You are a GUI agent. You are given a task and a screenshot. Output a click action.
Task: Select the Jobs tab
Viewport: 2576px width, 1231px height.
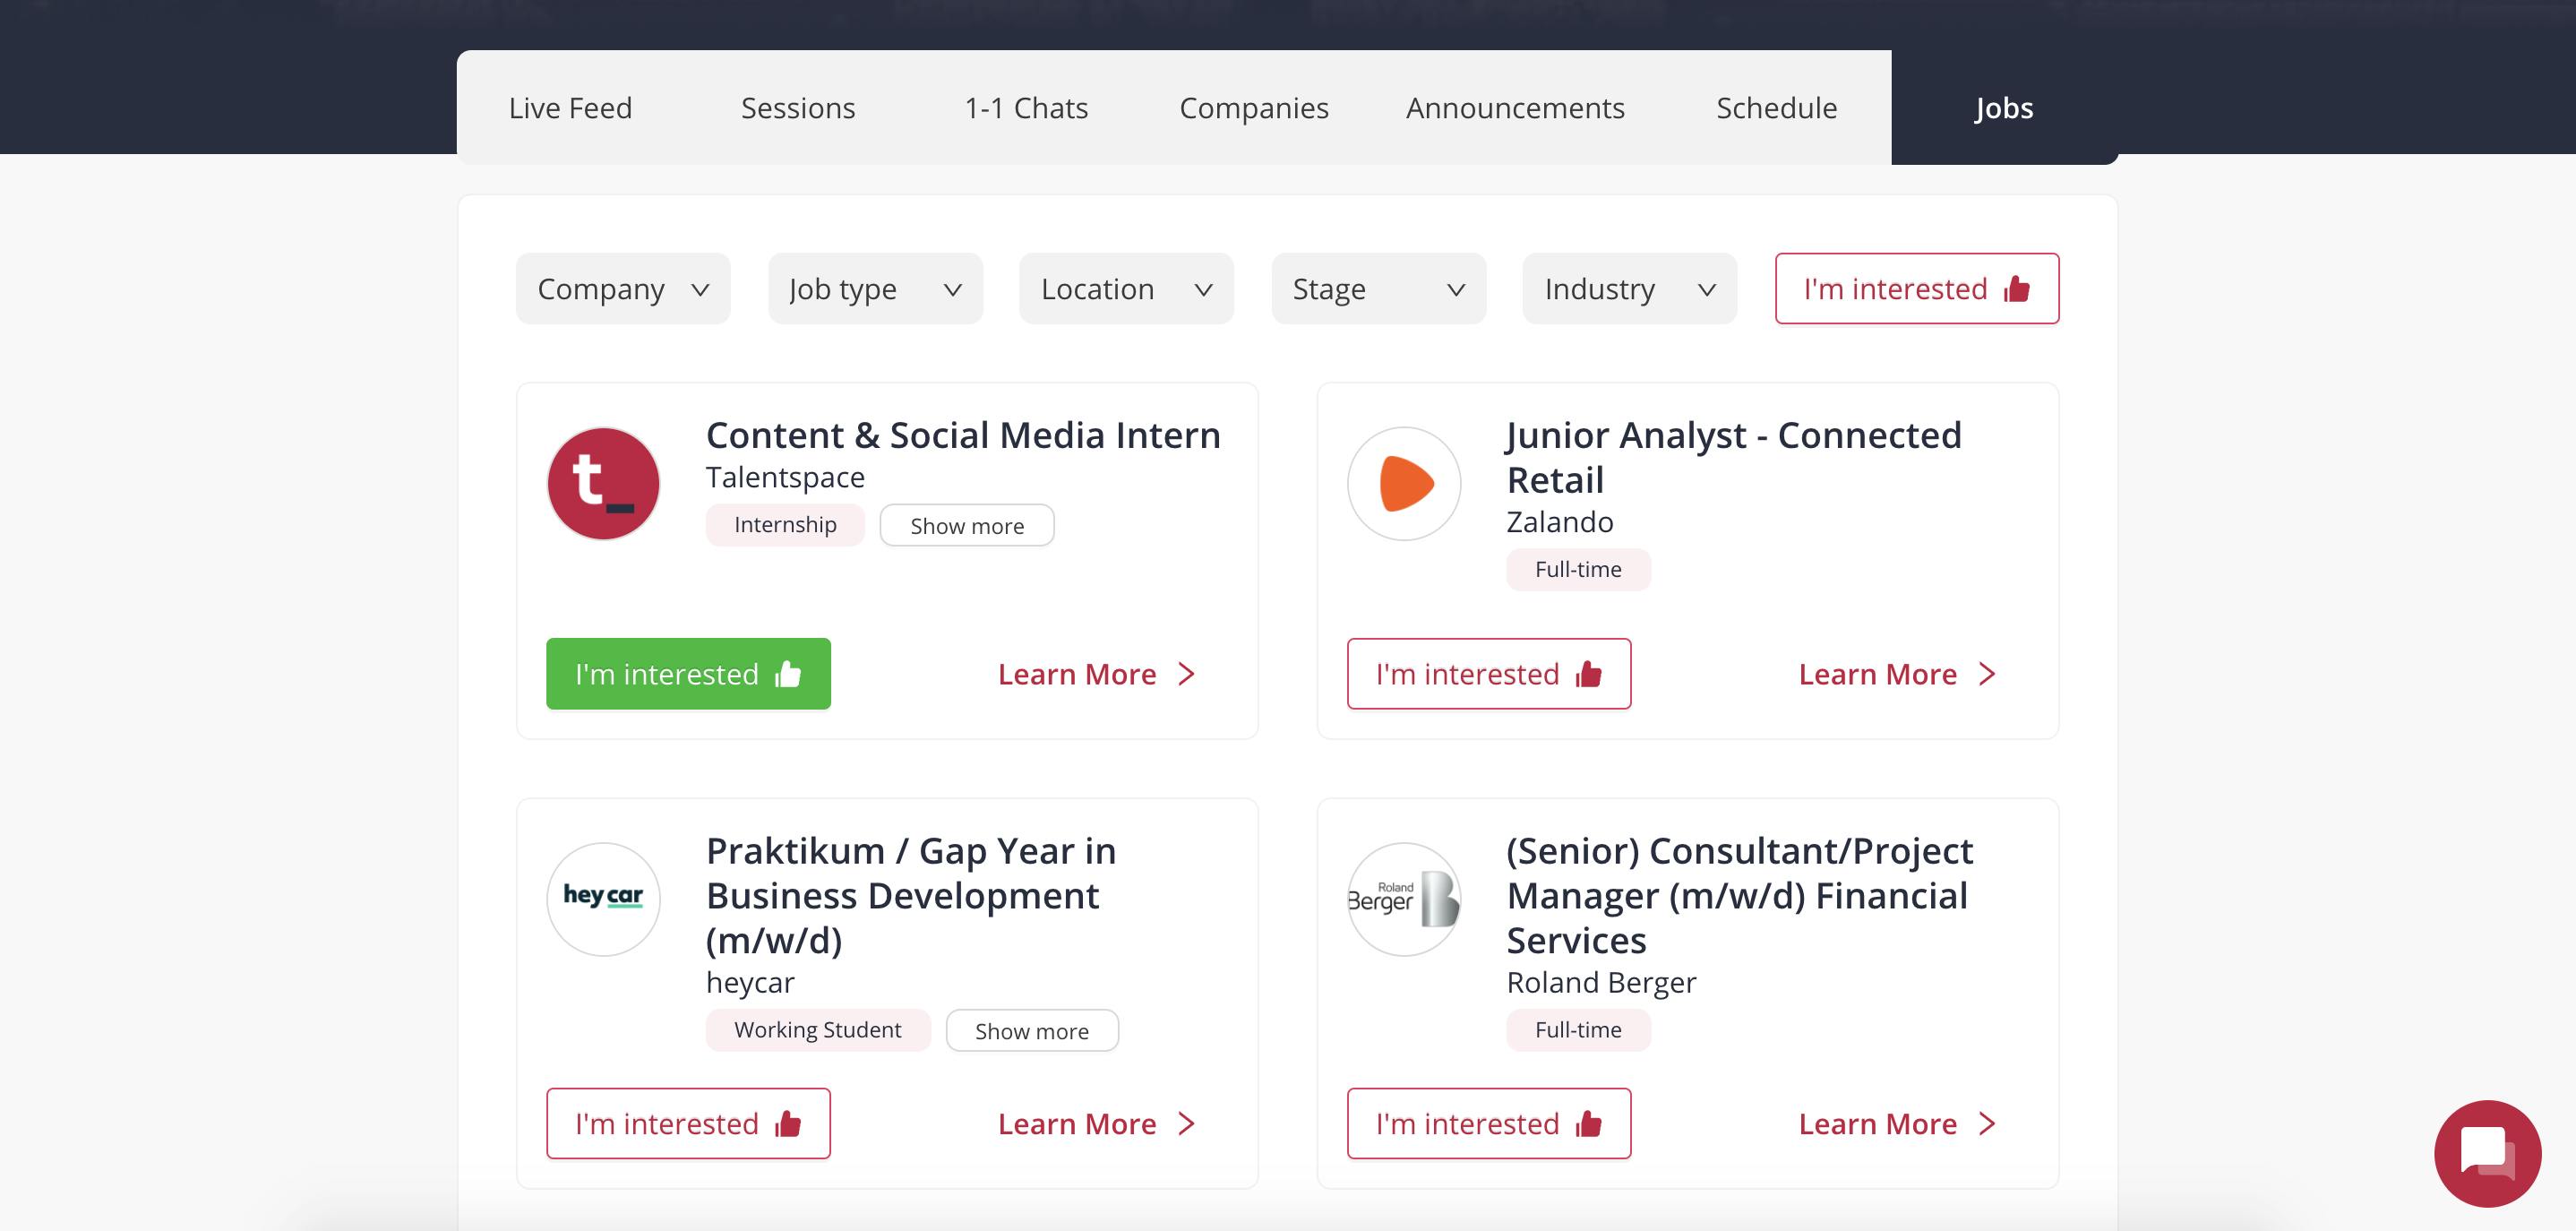[x=2004, y=108]
